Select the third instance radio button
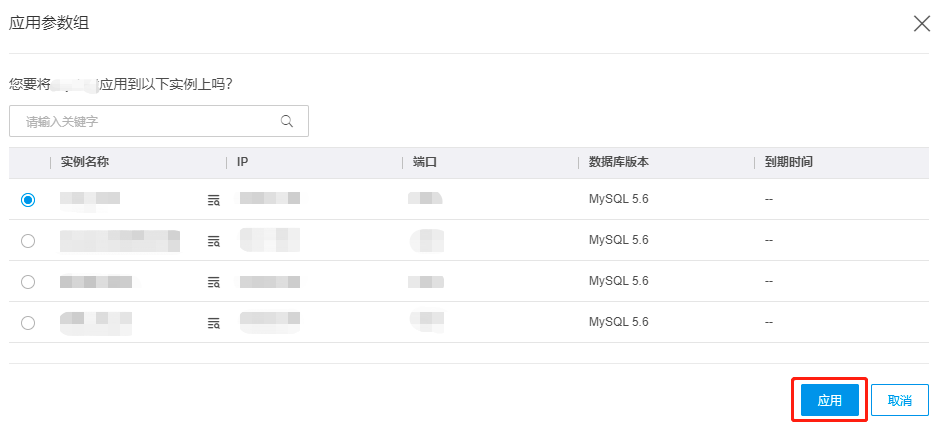Viewport: 941px width, 425px height. (x=28, y=282)
